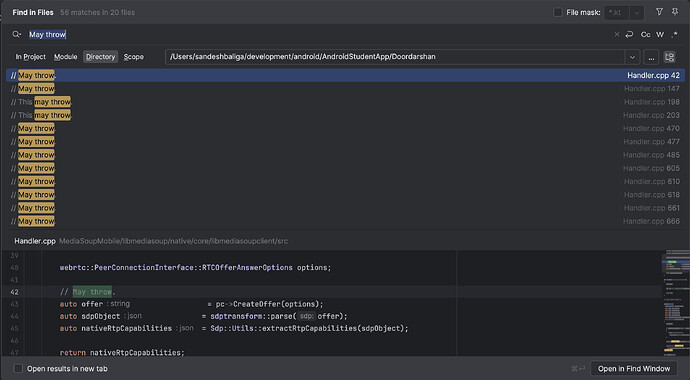
Task: Click the RTCOfferAnswerOptions options line
Action: tap(195, 267)
